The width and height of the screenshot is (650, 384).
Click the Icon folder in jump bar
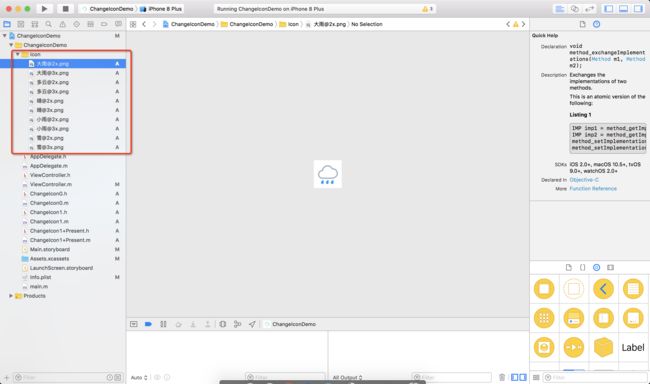point(289,24)
